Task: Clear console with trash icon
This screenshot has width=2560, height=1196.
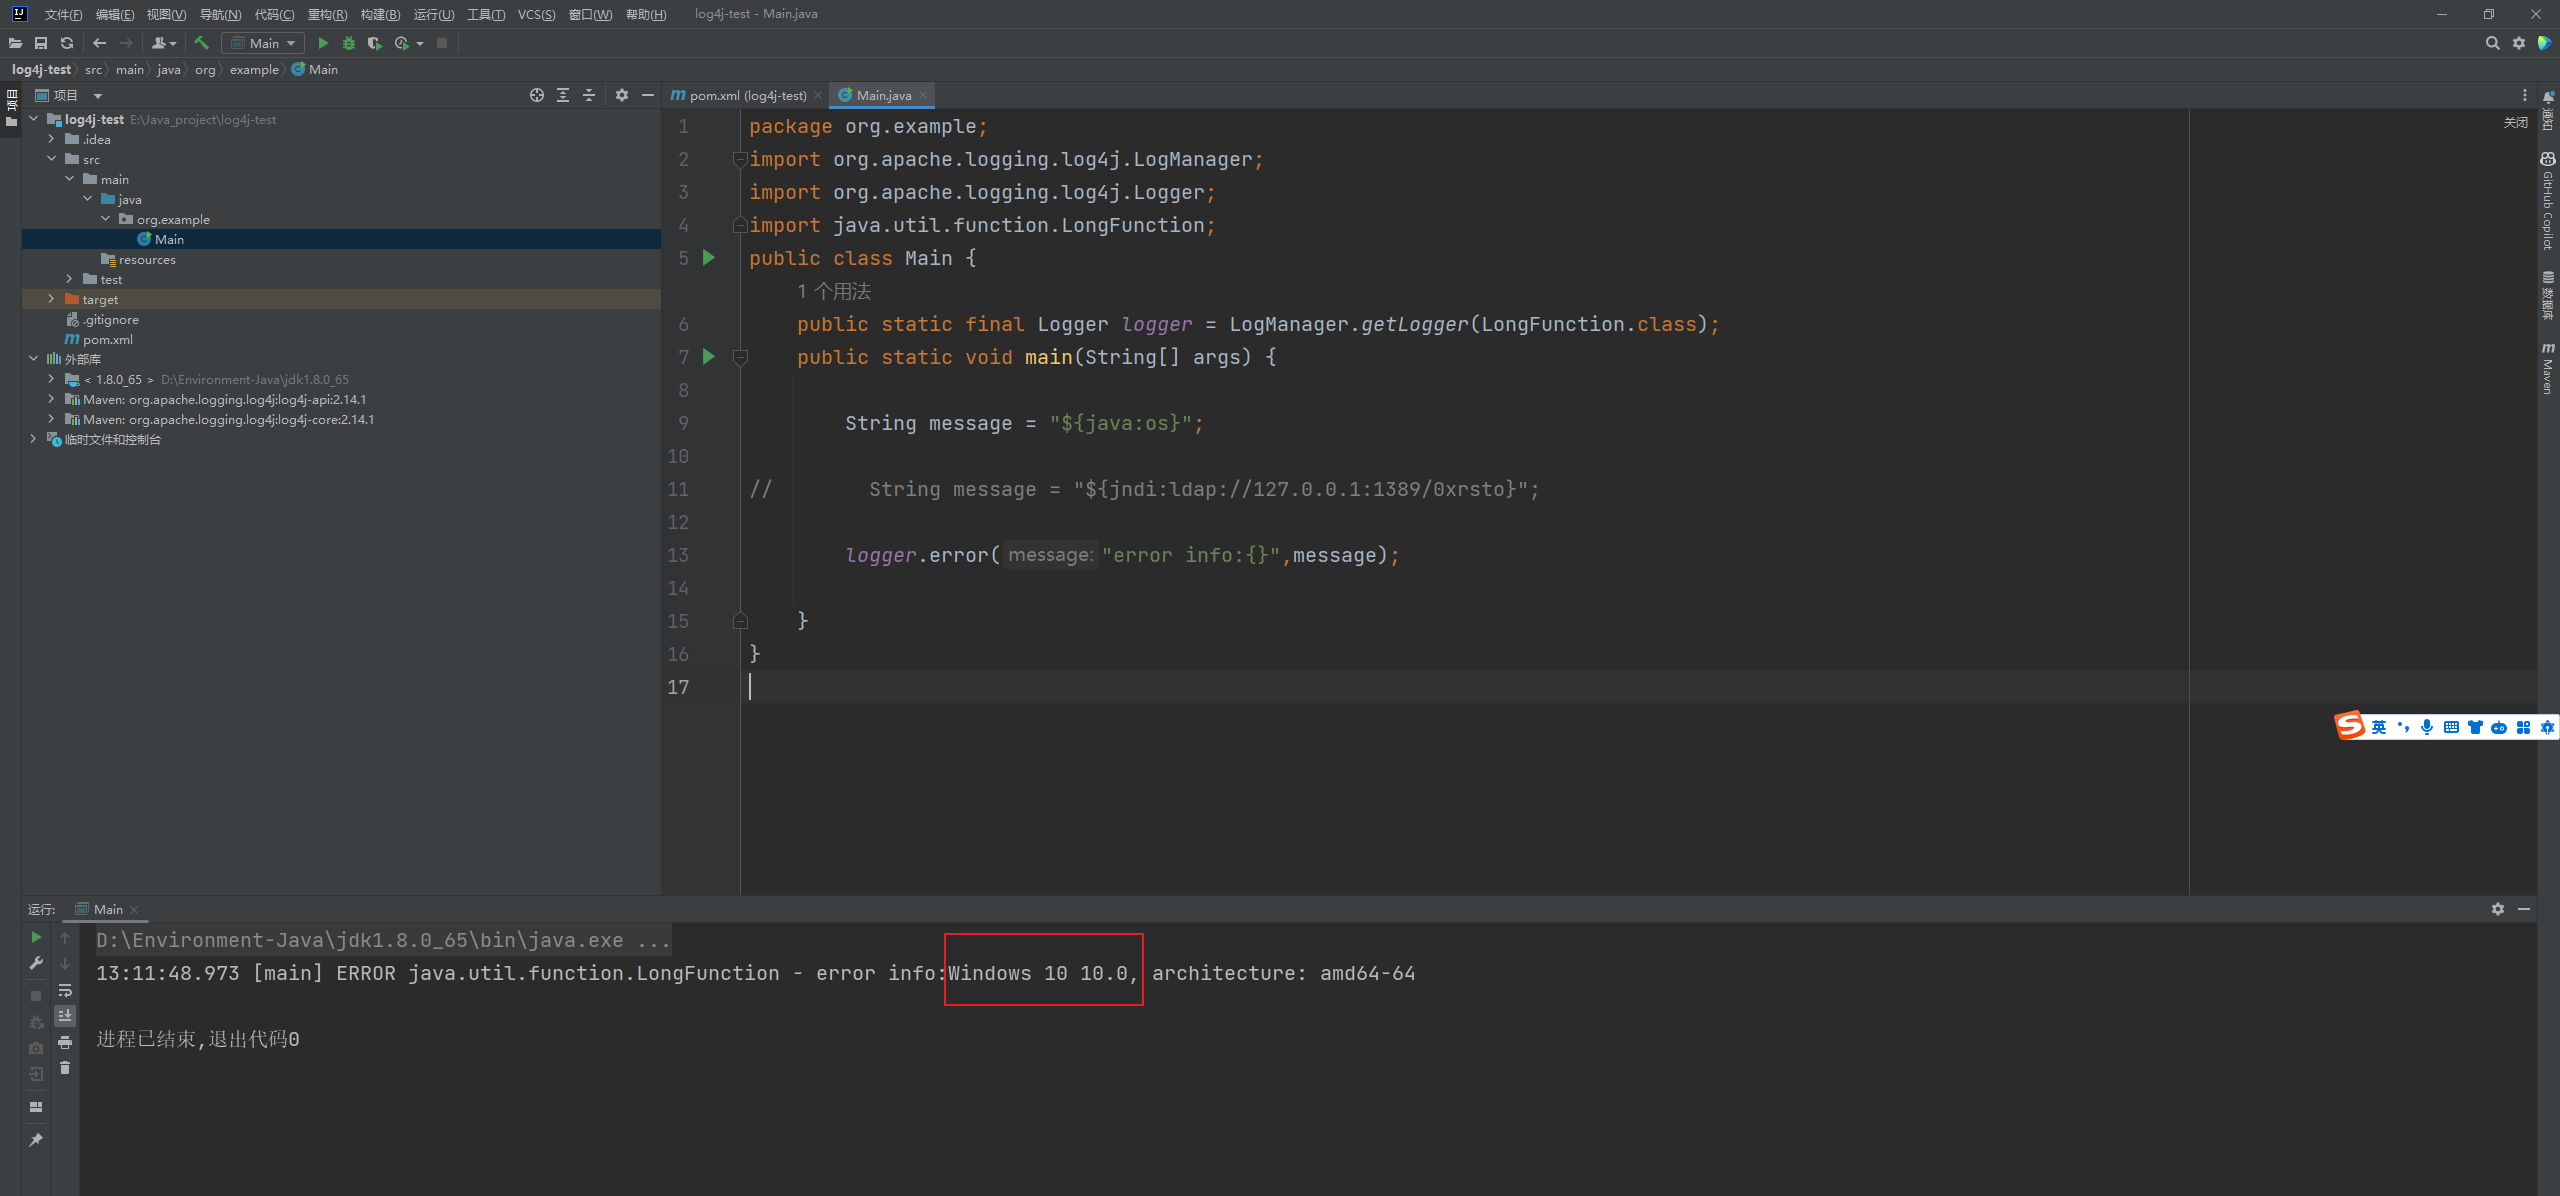Action: (65, 1068)
